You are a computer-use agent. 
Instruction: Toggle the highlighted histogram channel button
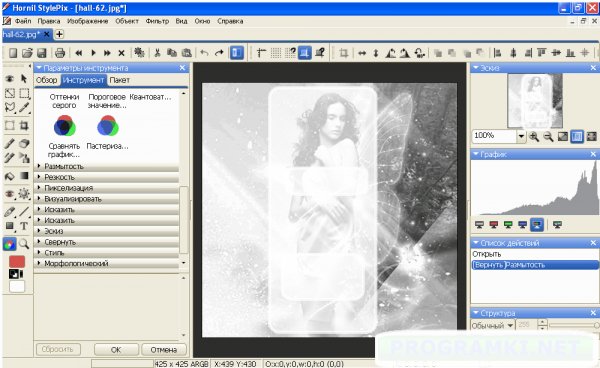tap(537, 225)
